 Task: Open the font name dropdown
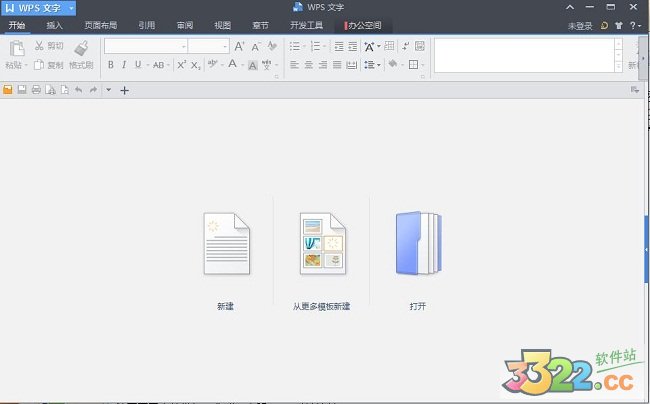click(x=184, y=47)
